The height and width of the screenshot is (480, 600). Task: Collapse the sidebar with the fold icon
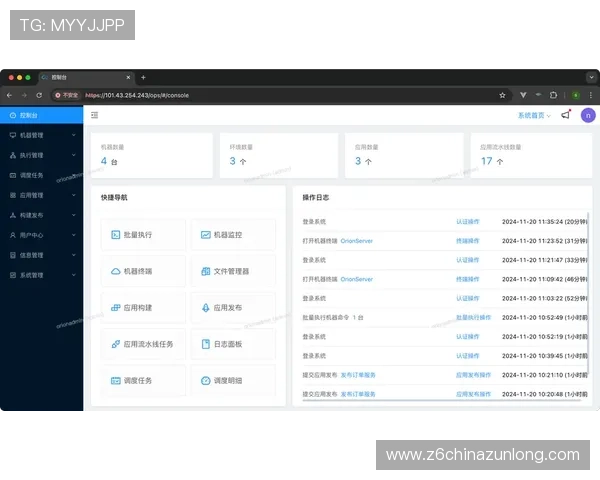point(95,115)
